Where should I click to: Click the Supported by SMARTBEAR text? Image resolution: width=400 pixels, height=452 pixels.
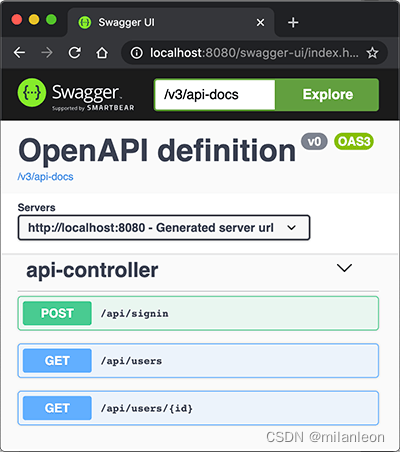(x=93, y=108)
